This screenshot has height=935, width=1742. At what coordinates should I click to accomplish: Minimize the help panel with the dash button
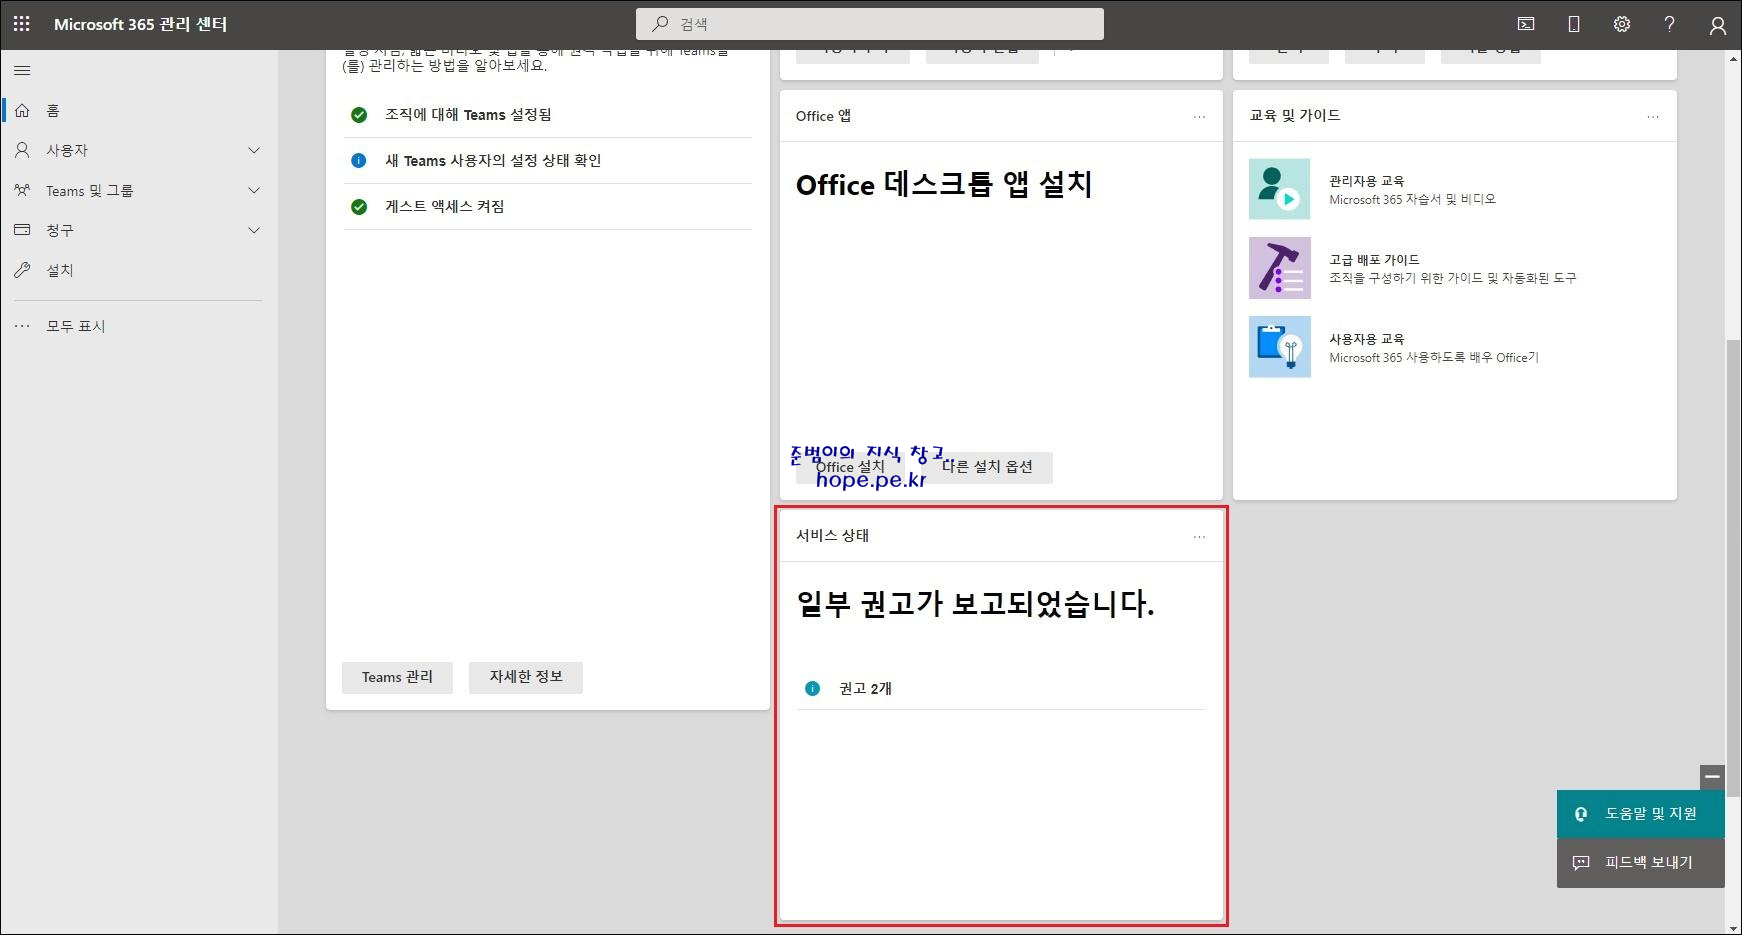click(x=1712, y=777)
